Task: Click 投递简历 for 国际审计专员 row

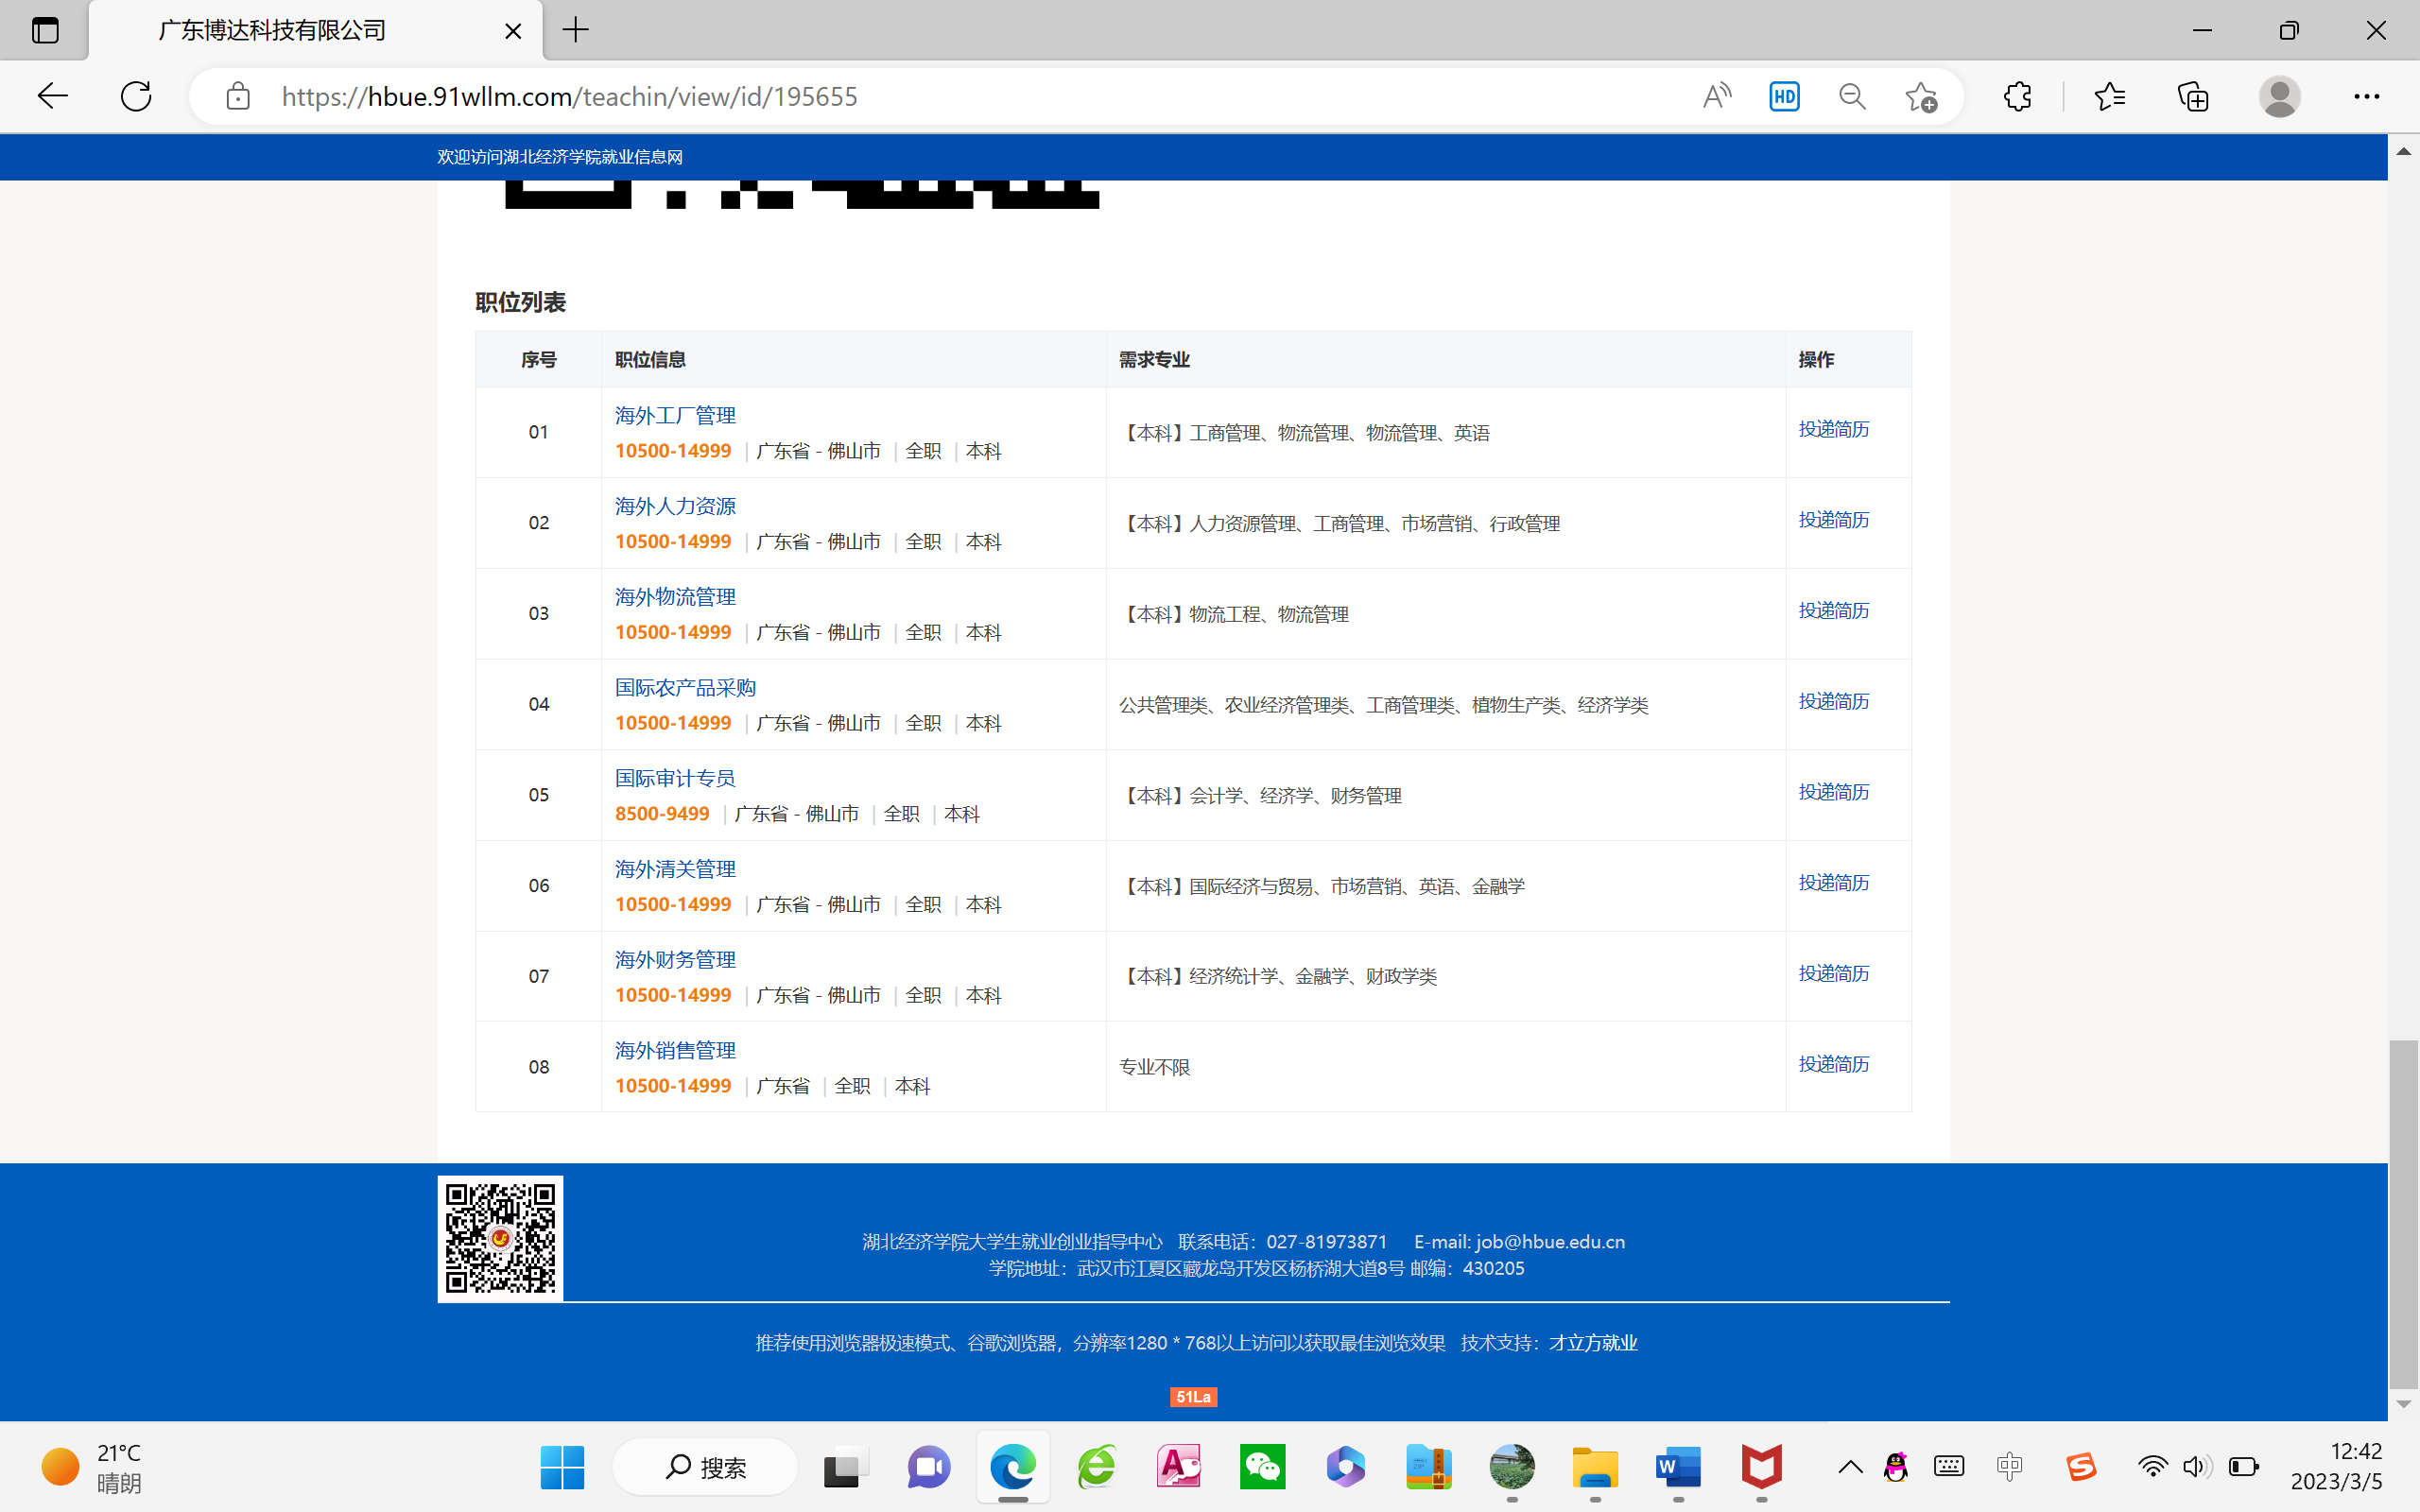Action: point(1833,792)
